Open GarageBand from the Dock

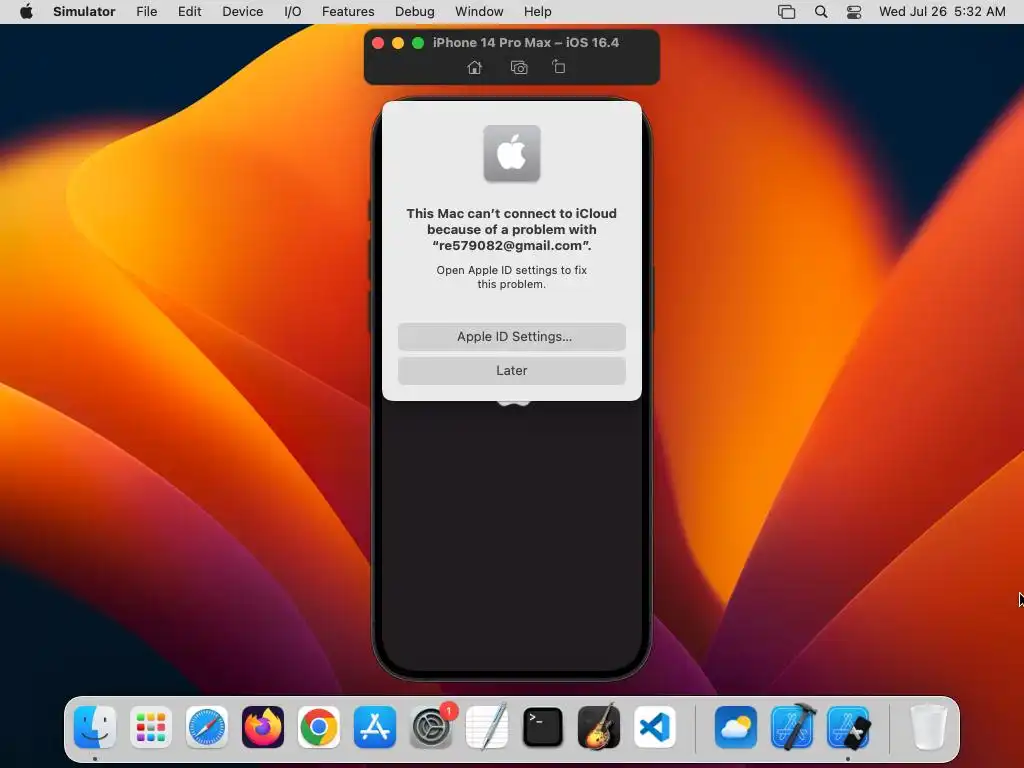(x=599, y=727)
